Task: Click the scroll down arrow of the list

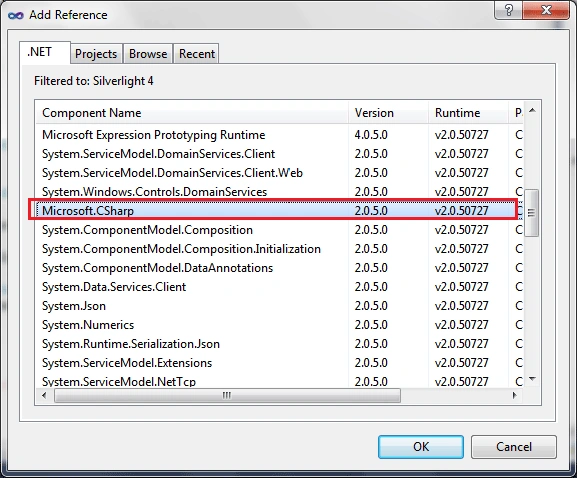Action: click(532, 379)
